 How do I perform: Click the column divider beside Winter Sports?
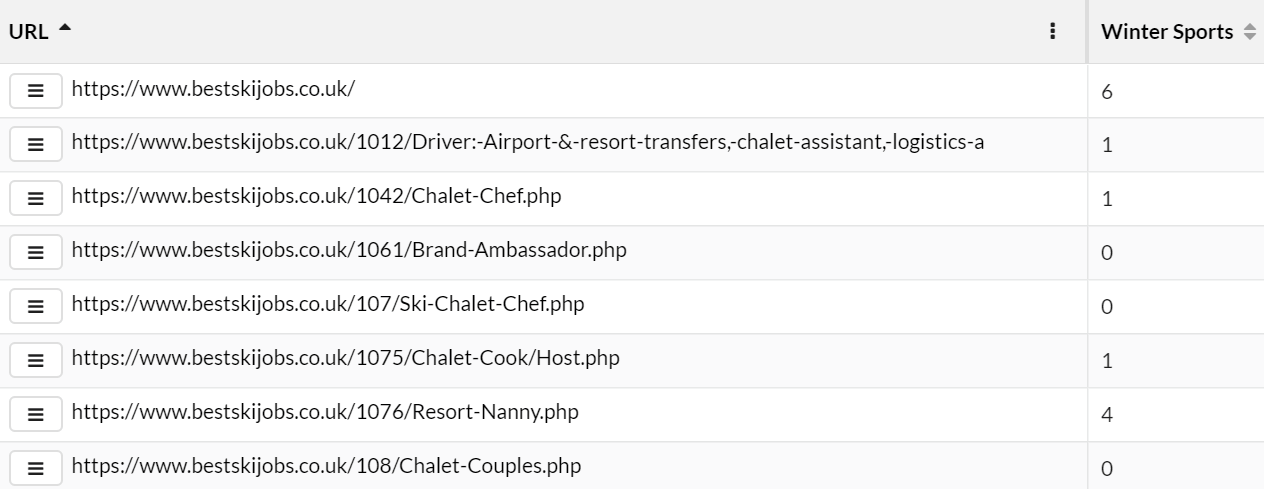[1087, 31]
